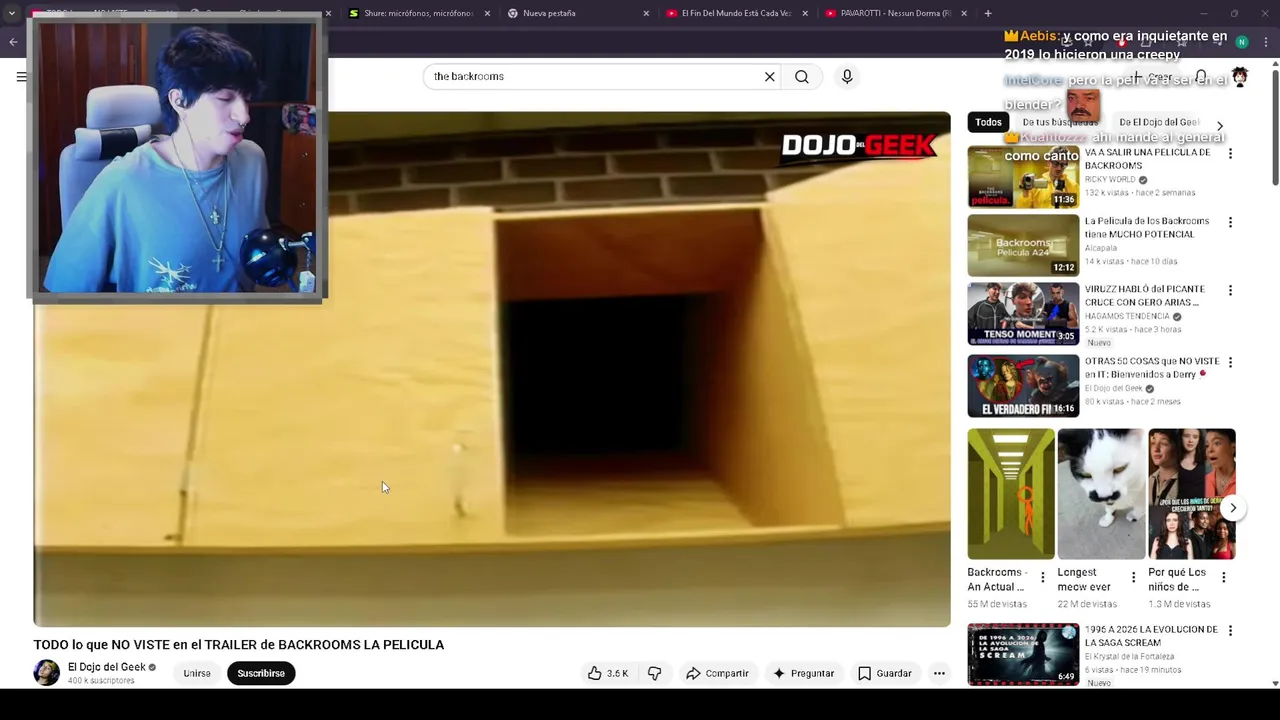Click the Guardar save button

pos(885,673)
